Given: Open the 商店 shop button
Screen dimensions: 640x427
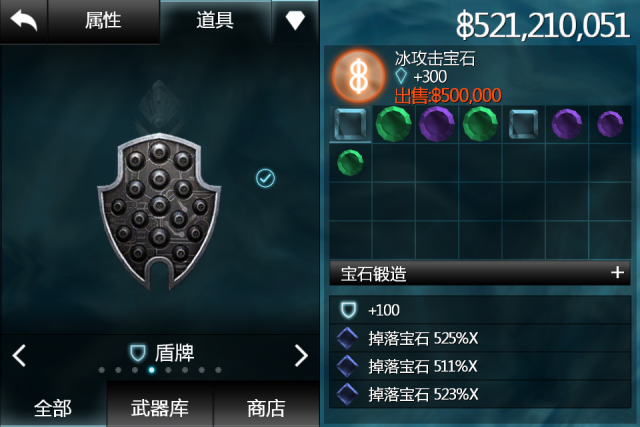Looking at the screenshot, I should pyautogui.click(x=266, y=407).
